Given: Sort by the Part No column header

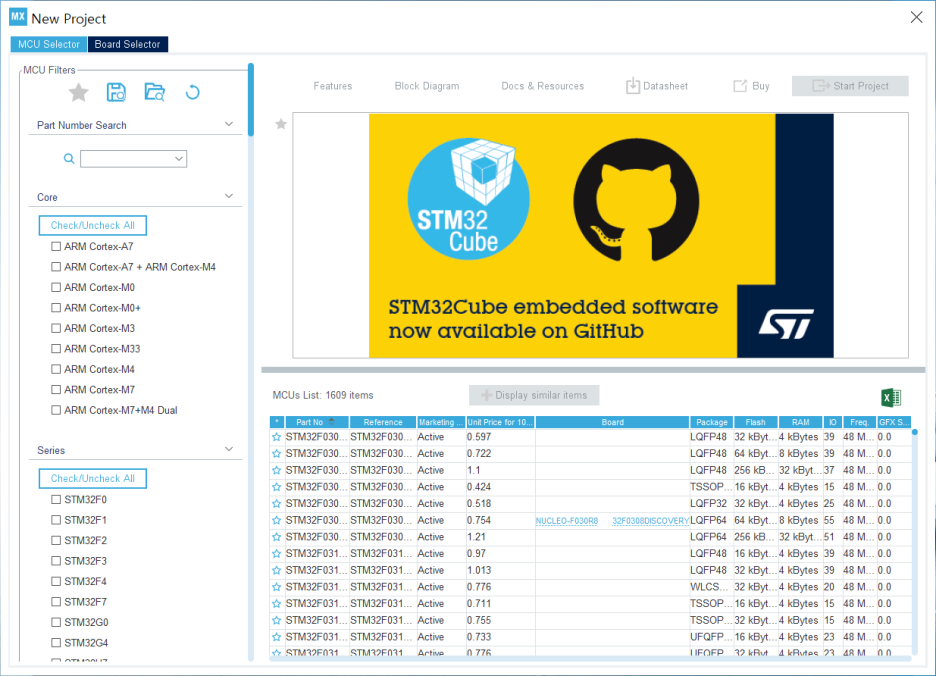Looking at the screenshot, I should [x=317, y=422].
